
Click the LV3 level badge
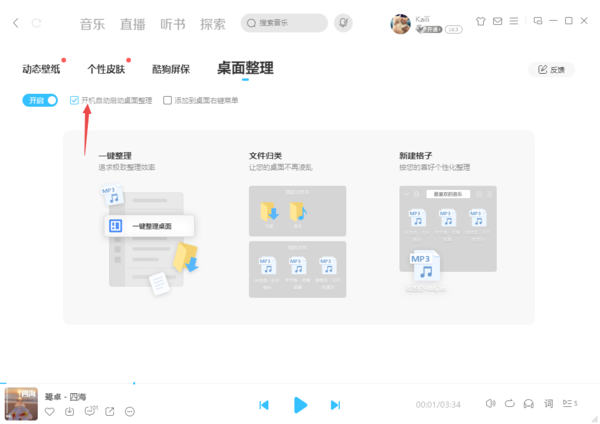(453, 29)
